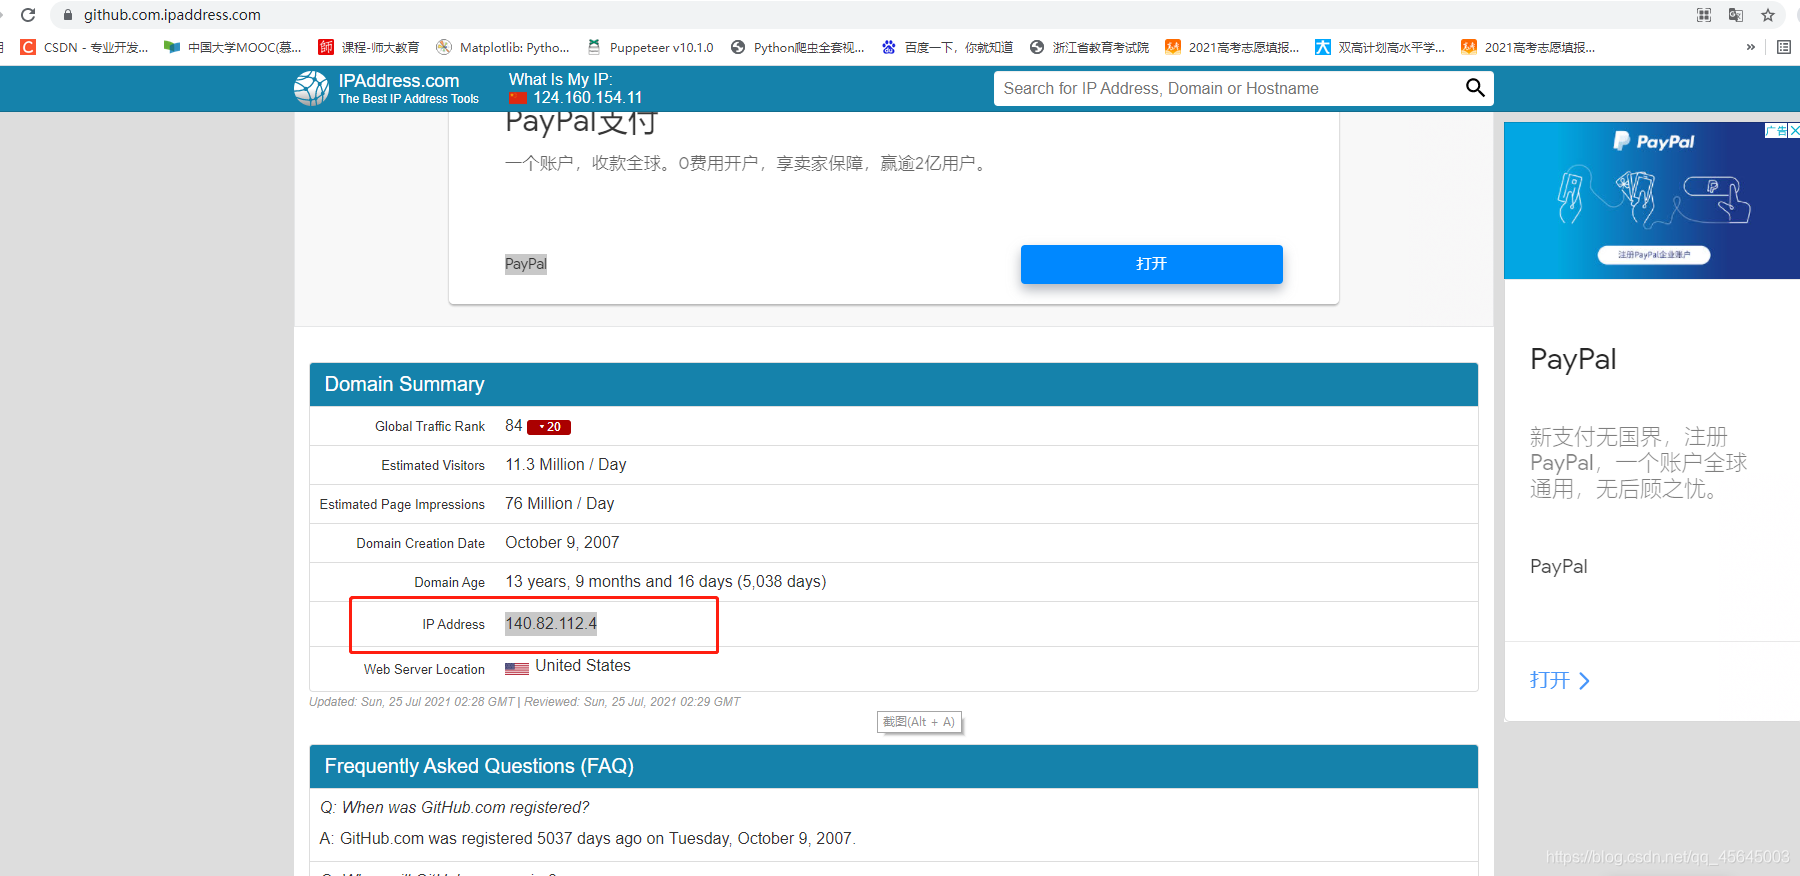
Task: Open the 浙江省教育考试院 bookmark
Action: pyautogui.click(x=1089, y=47)
